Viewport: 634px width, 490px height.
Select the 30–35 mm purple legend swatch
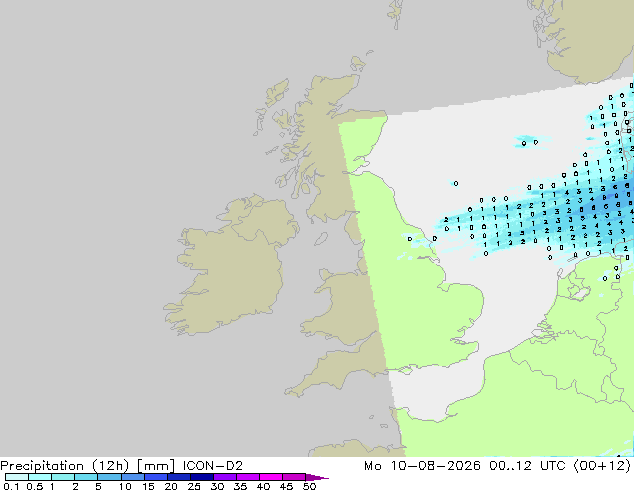(x=225, y=477)
